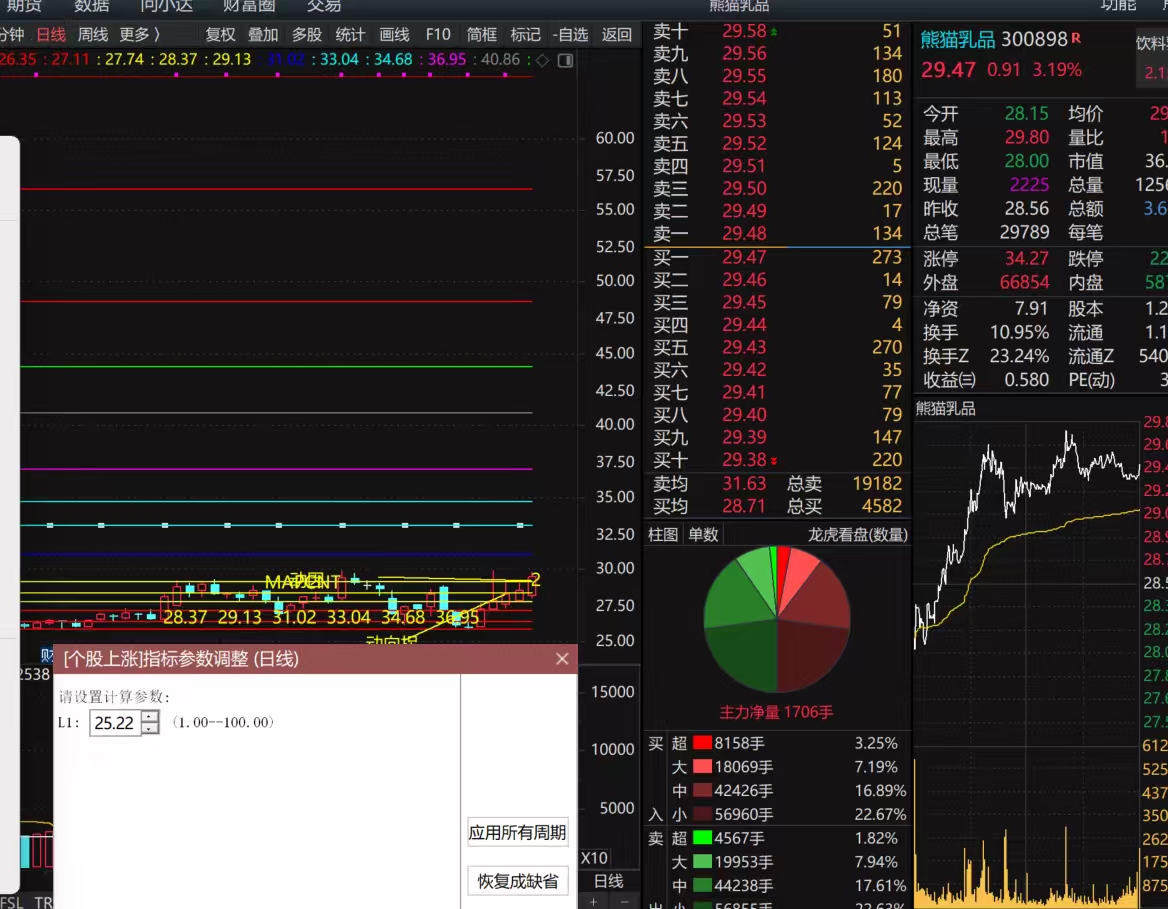Close the 指标参数调整 dialog
The width and height of the screenshot is (1168, 909).
562,659
